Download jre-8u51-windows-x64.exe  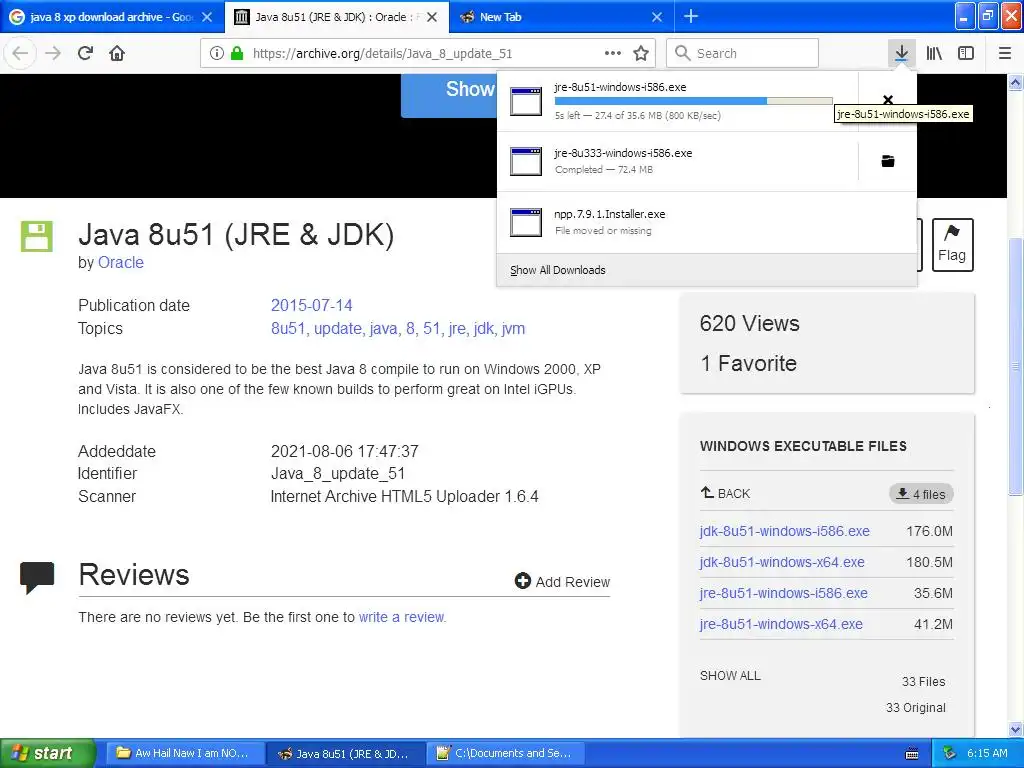tap(781, 624)
